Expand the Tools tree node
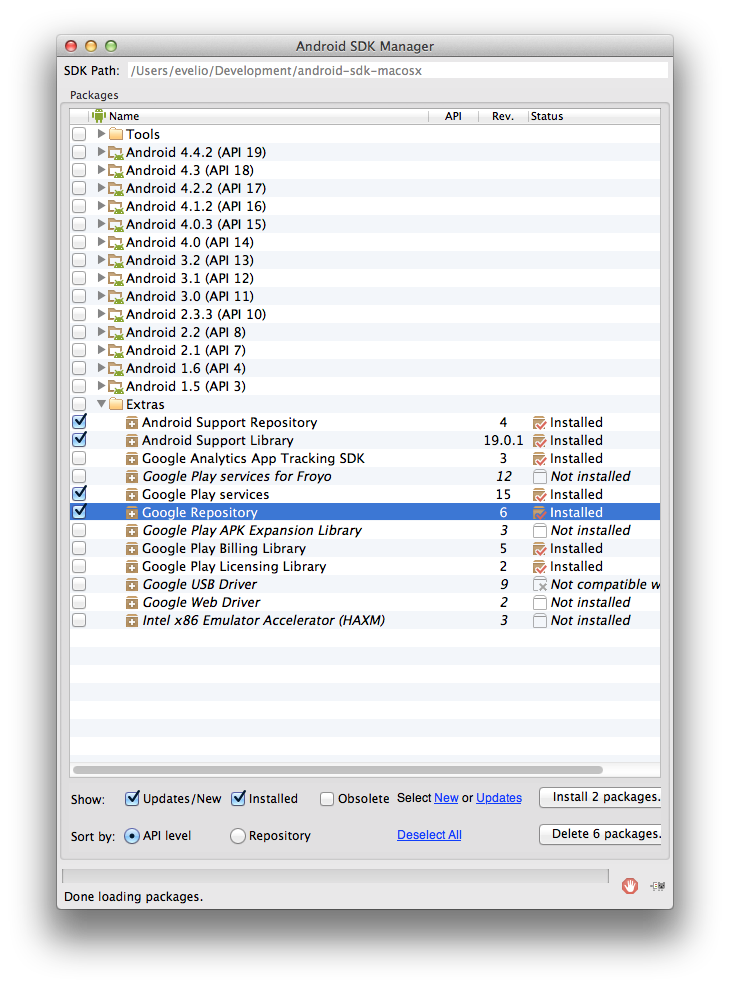730x988 pixels. [101, 134]
